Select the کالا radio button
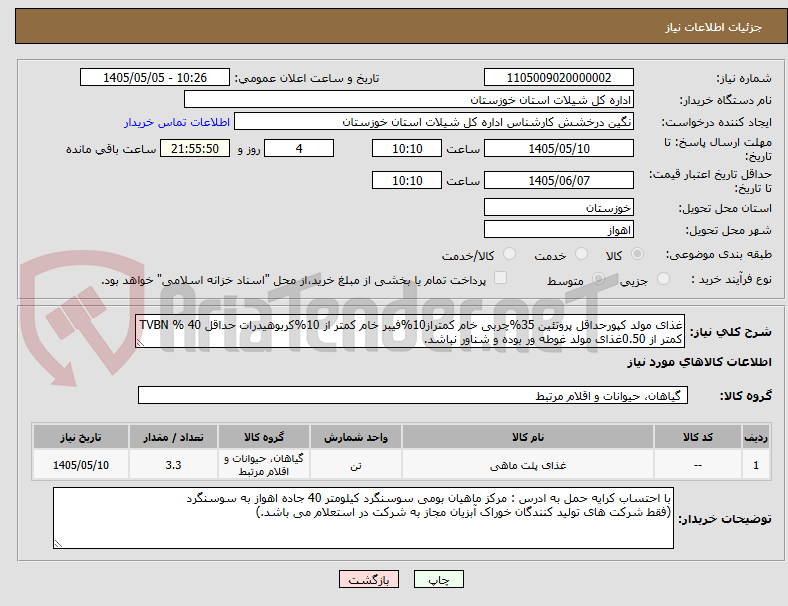Screen dimensions: 788x606 (637, 254)
